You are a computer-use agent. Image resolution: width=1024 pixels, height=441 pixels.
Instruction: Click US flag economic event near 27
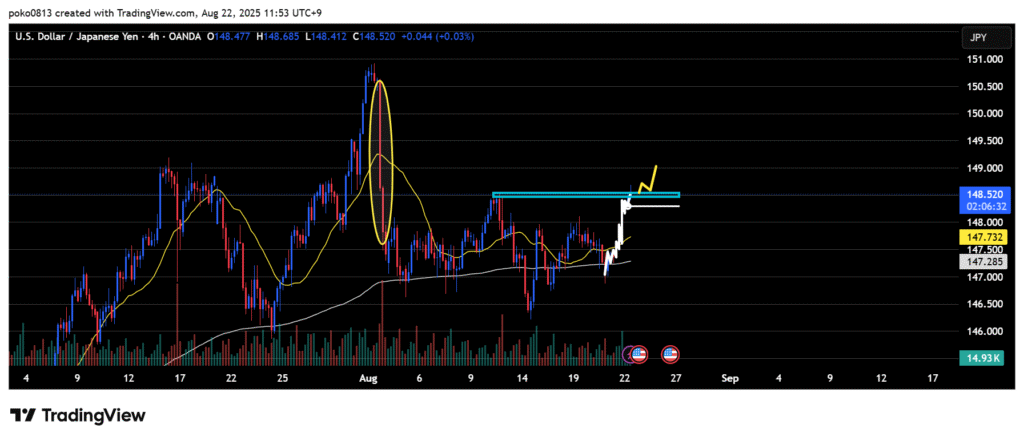click(670, 354)
